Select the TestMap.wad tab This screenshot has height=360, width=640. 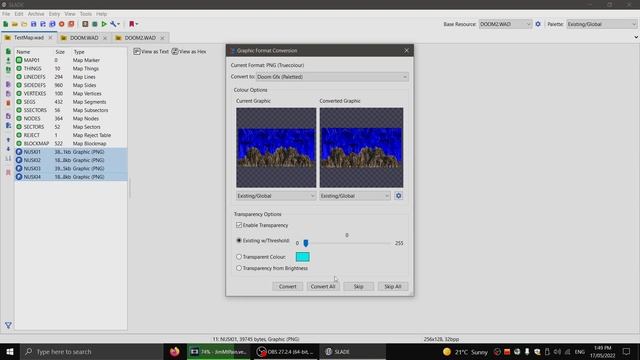28,38
